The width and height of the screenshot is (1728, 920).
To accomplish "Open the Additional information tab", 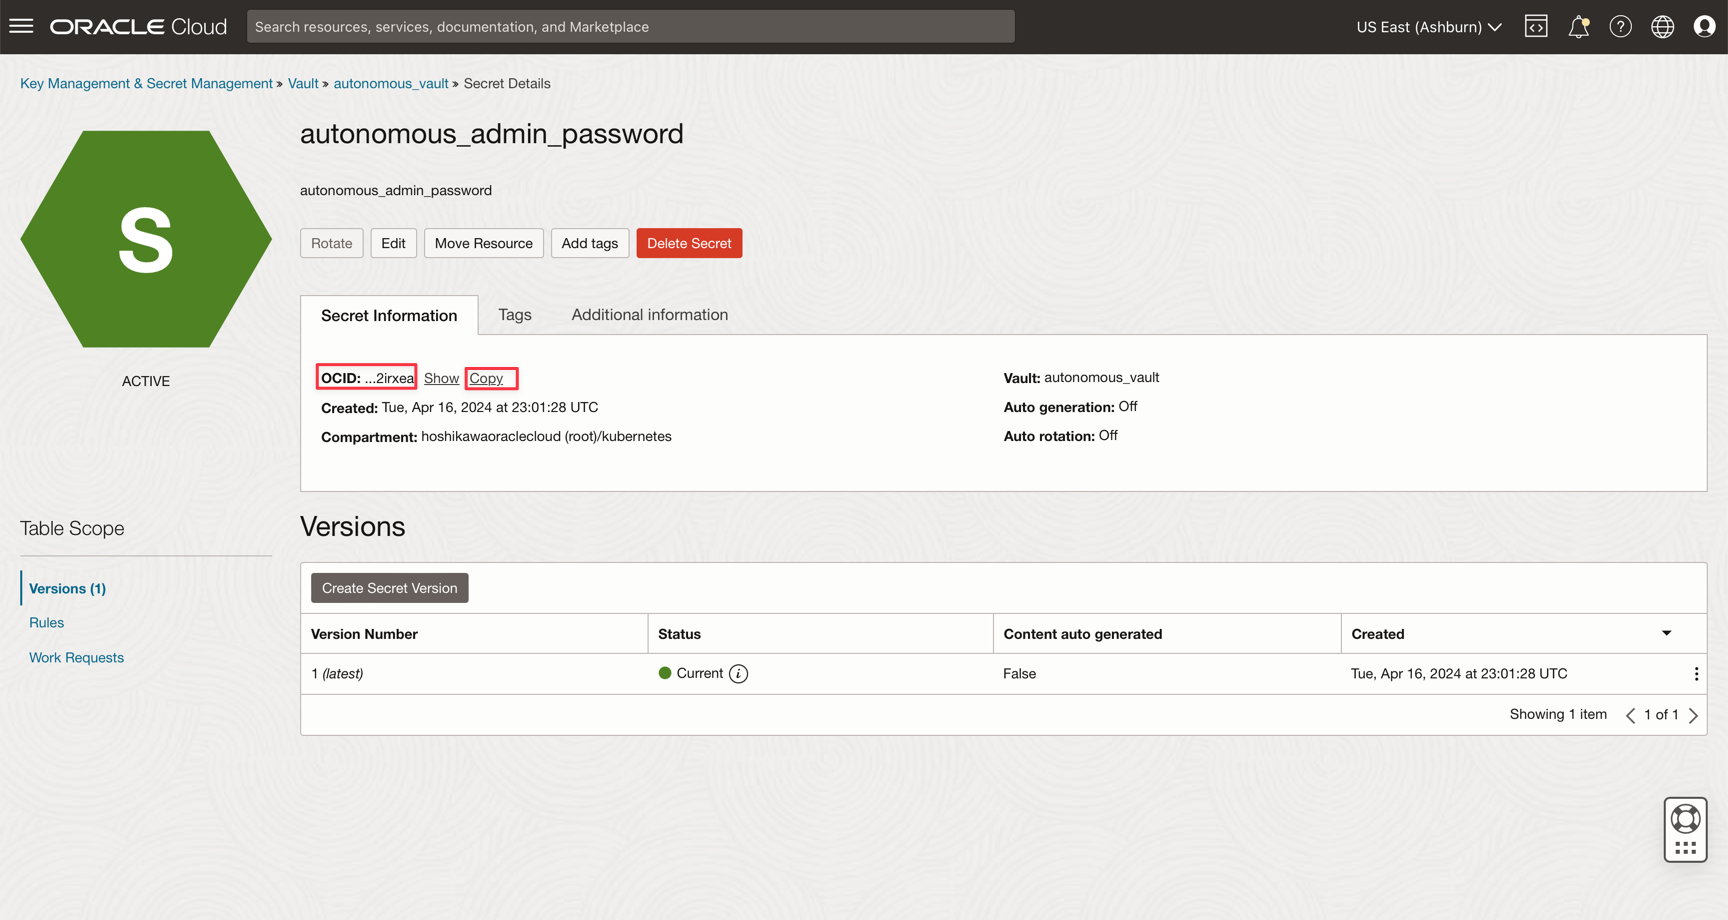I will 650,315.
